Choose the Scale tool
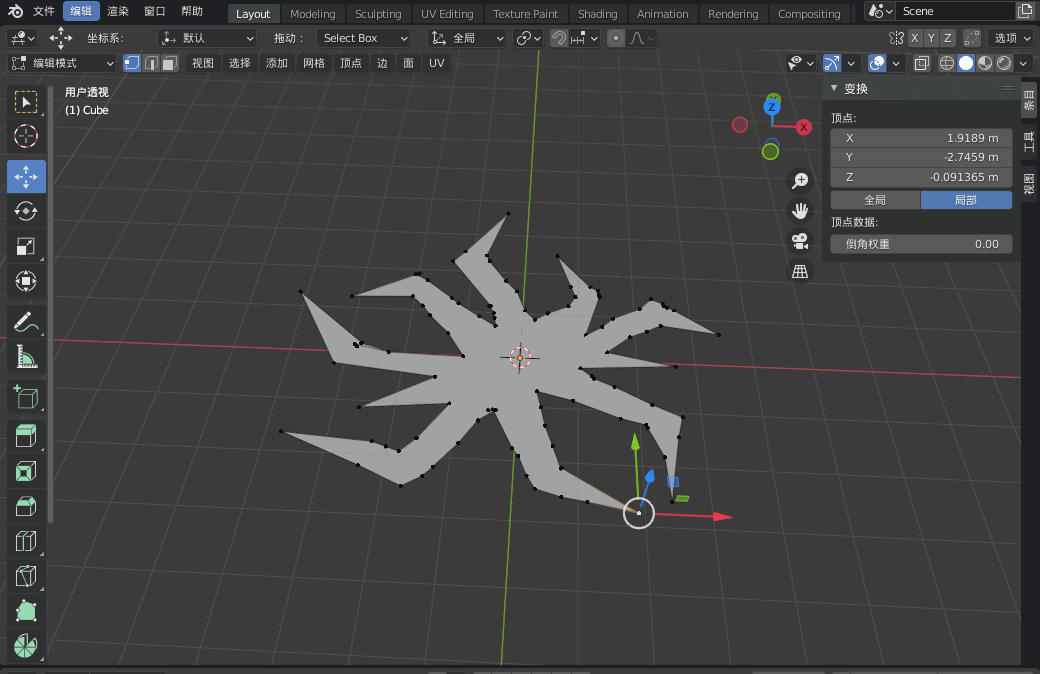This screenshot has height=674, width=1040. [x=26, y=246]
